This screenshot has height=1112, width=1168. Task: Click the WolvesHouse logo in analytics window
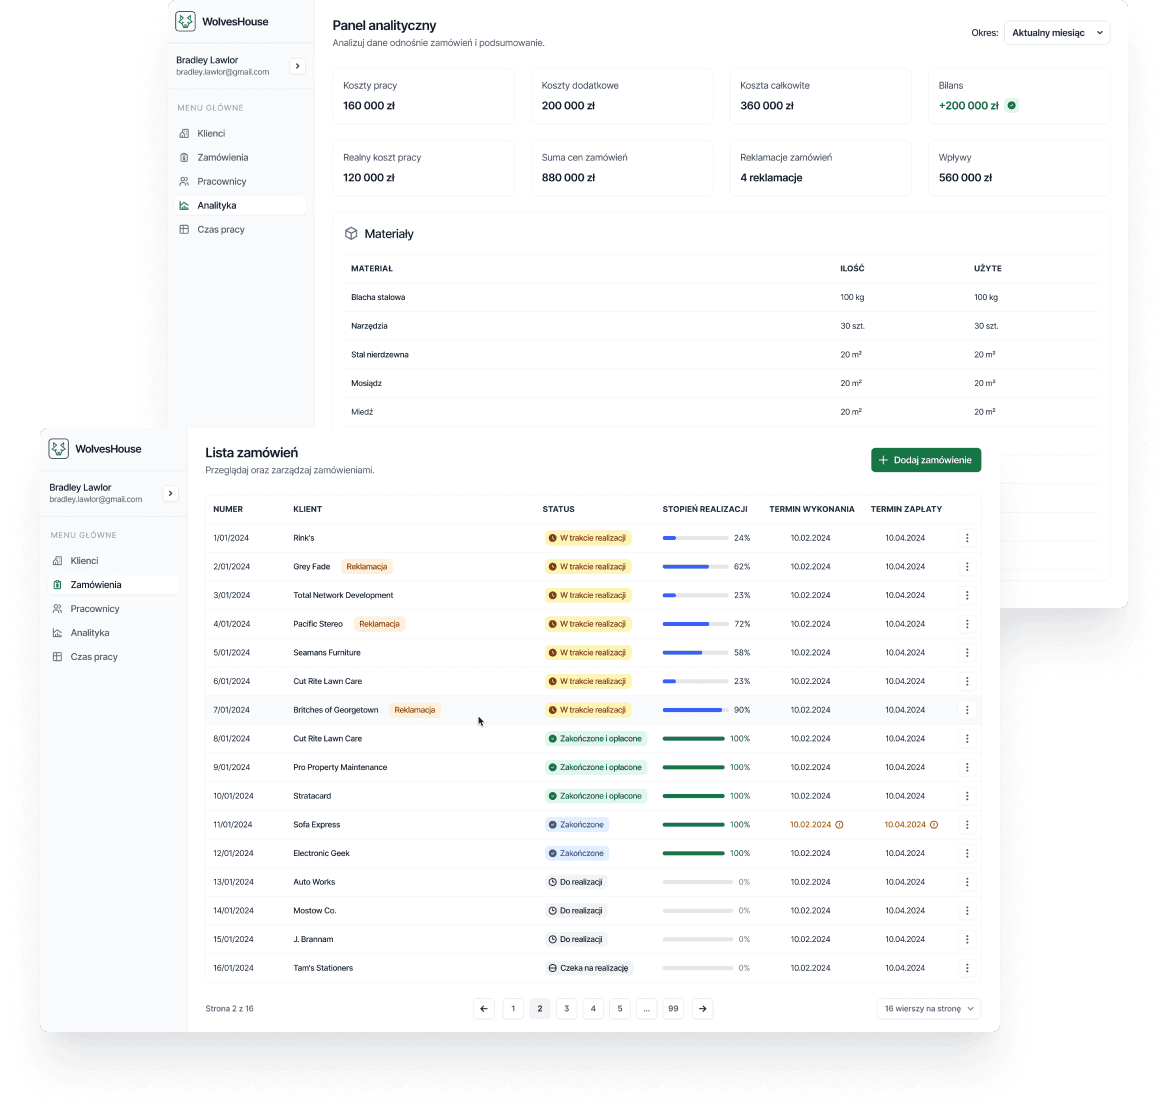coord(185,22)
